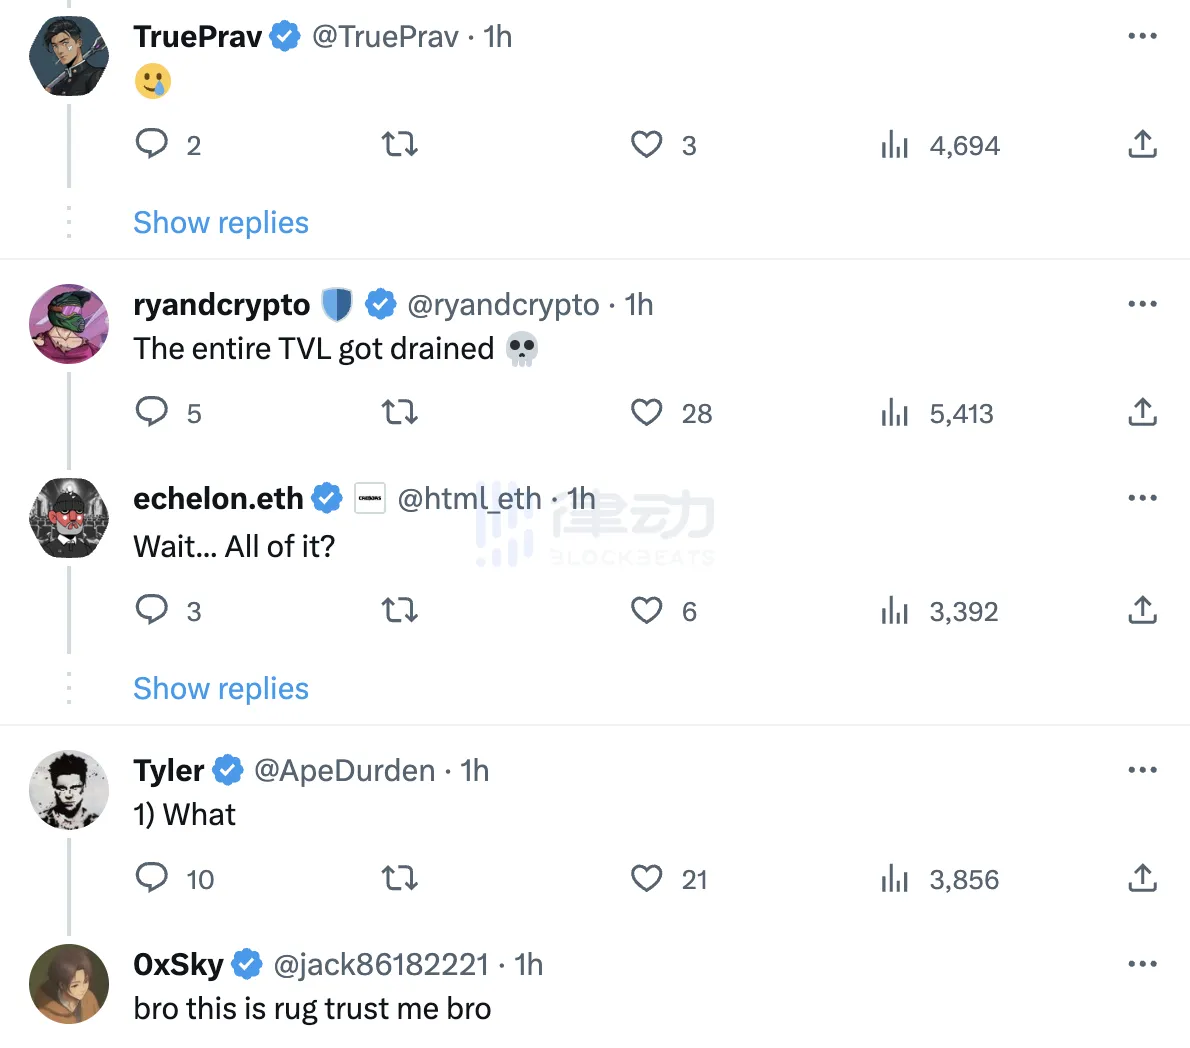This screenshot has height=1048, width=1190.
Task: Show replies under echelon.eth's tweet
Action: pyautogui.click(x=221, y=688)
